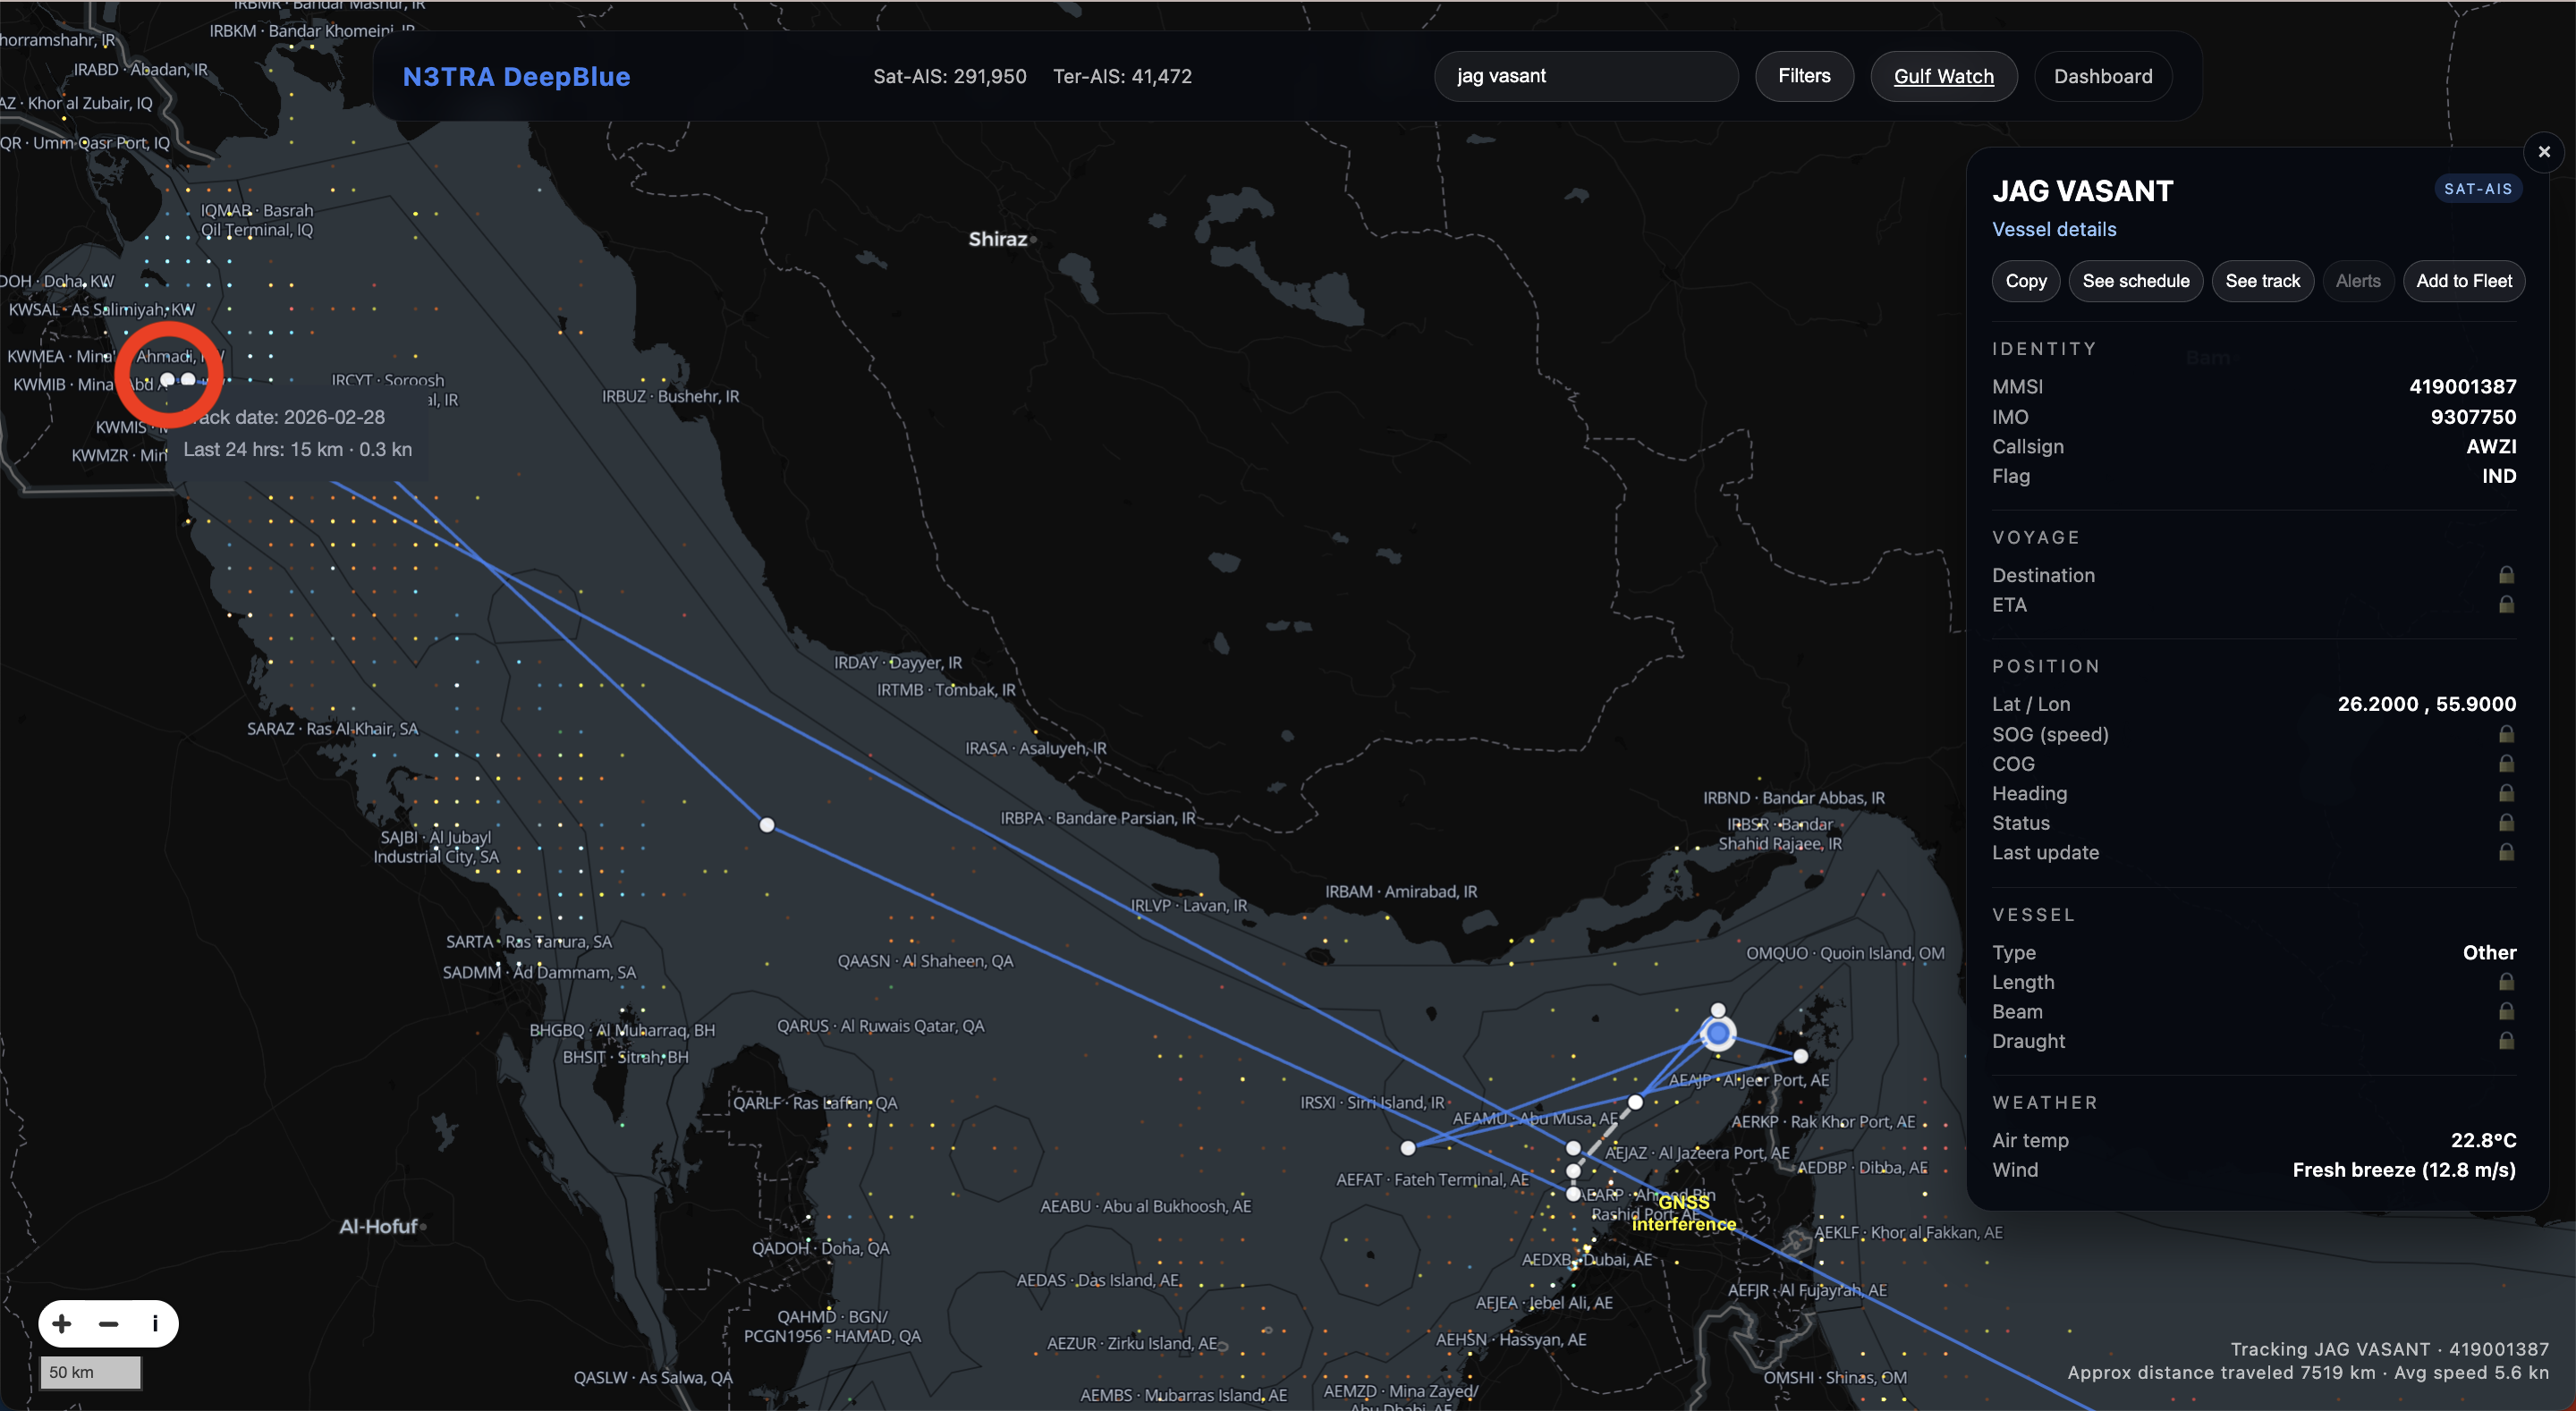Screen dimensions: 2576x1411
Task: Click See track button
Action: click(x=2262, y=281)
